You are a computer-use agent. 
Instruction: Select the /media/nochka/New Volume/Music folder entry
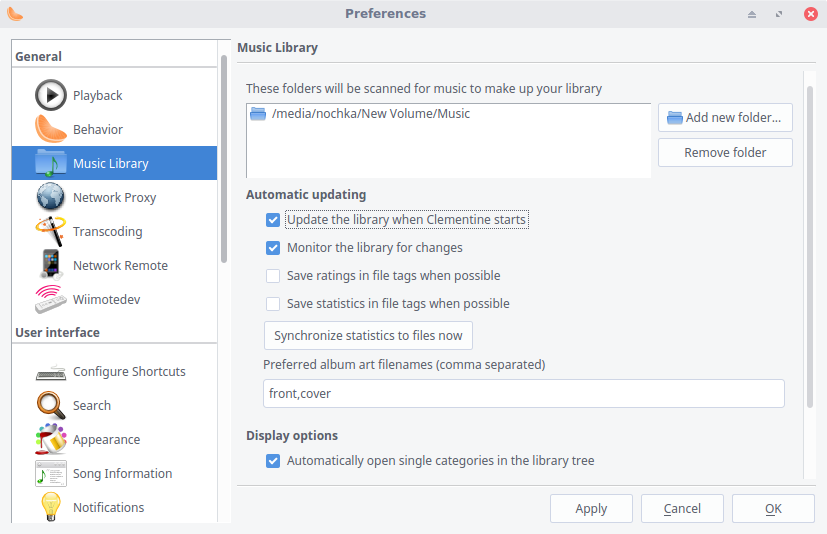click(370, 114)
